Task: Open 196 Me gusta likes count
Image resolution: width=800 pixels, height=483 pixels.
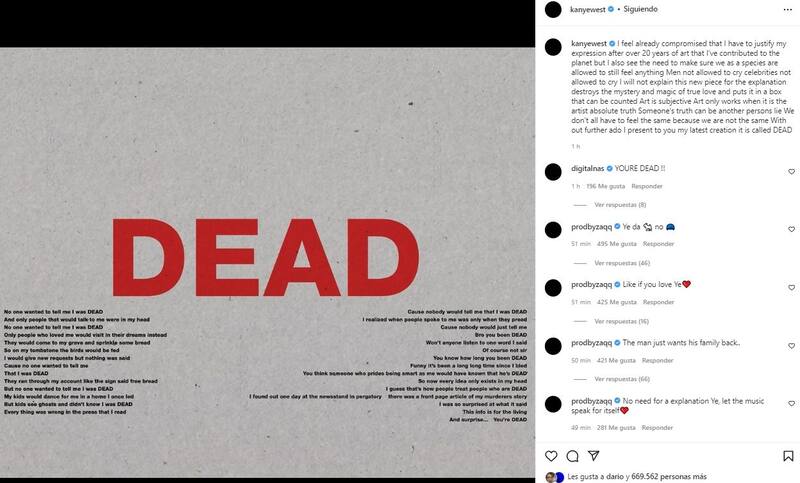Action: pyautogui.click(x=606, y=186)
